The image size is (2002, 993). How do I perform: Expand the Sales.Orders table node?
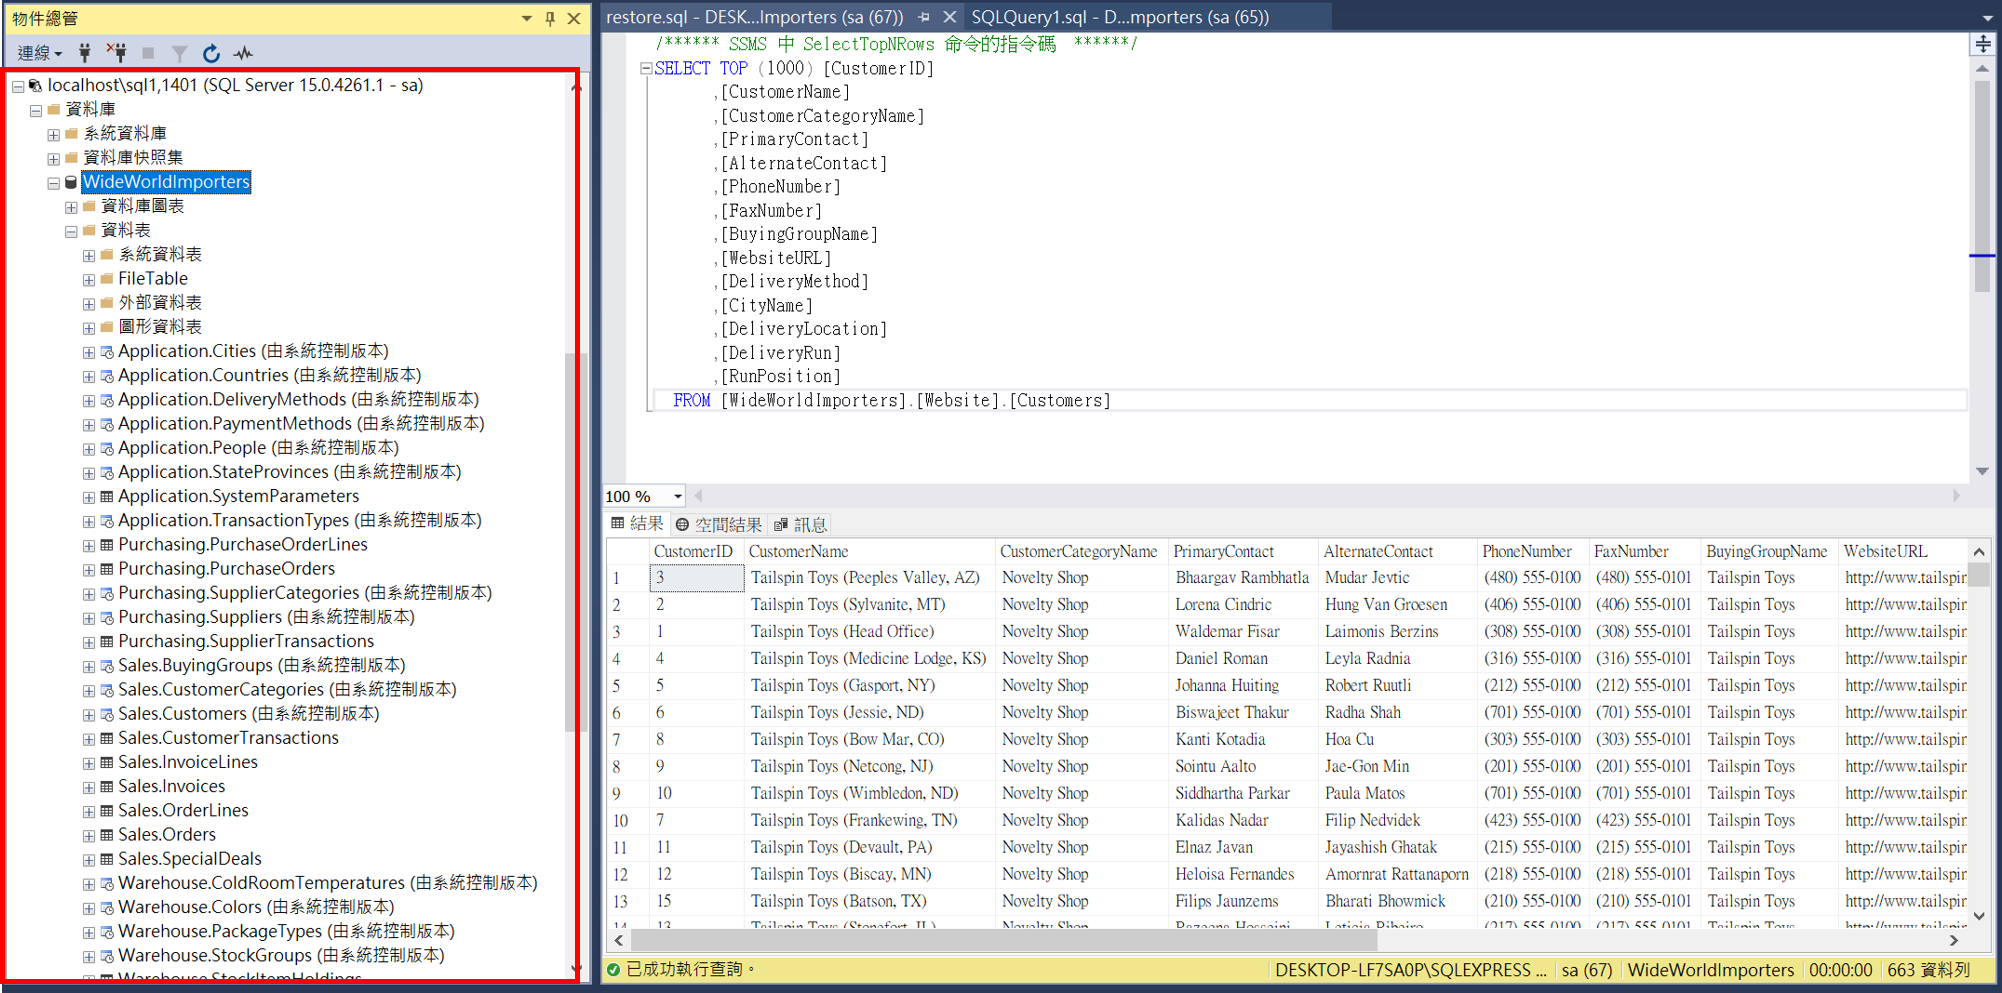pyautogui.click(x=89, y=835)
